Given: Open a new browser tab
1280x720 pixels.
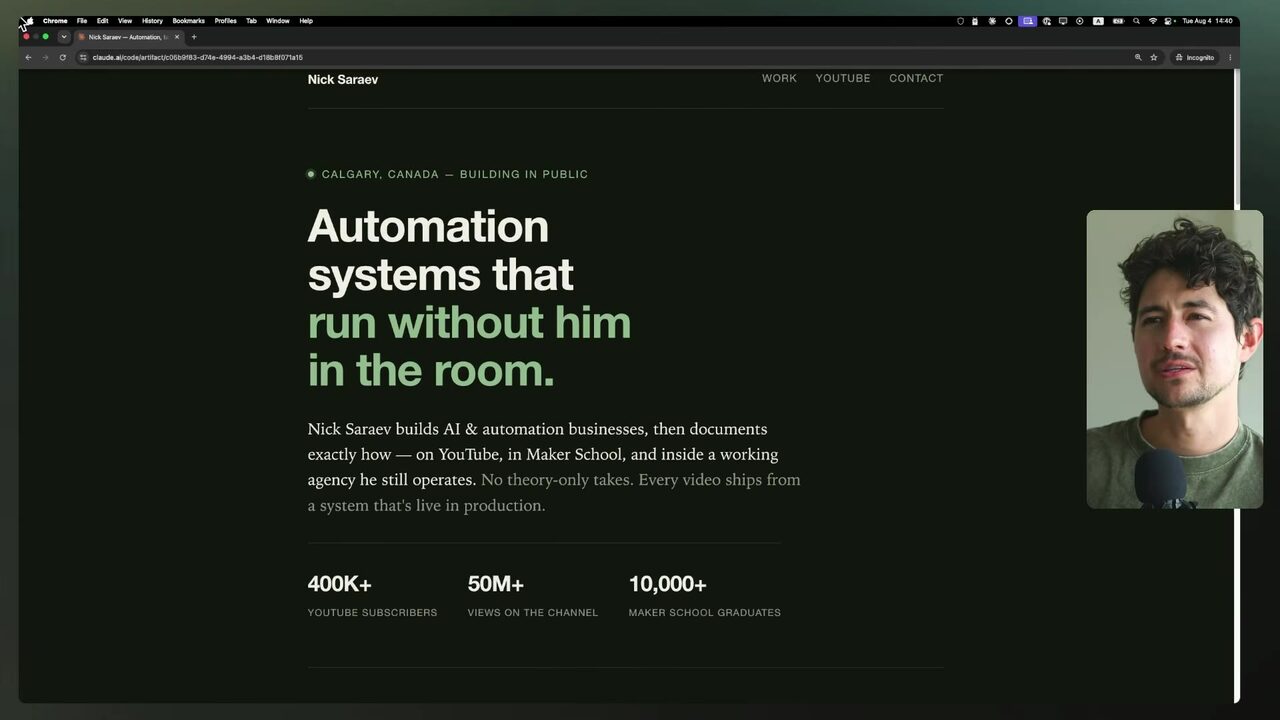Looking at the screenshot, I should point(194,37).
